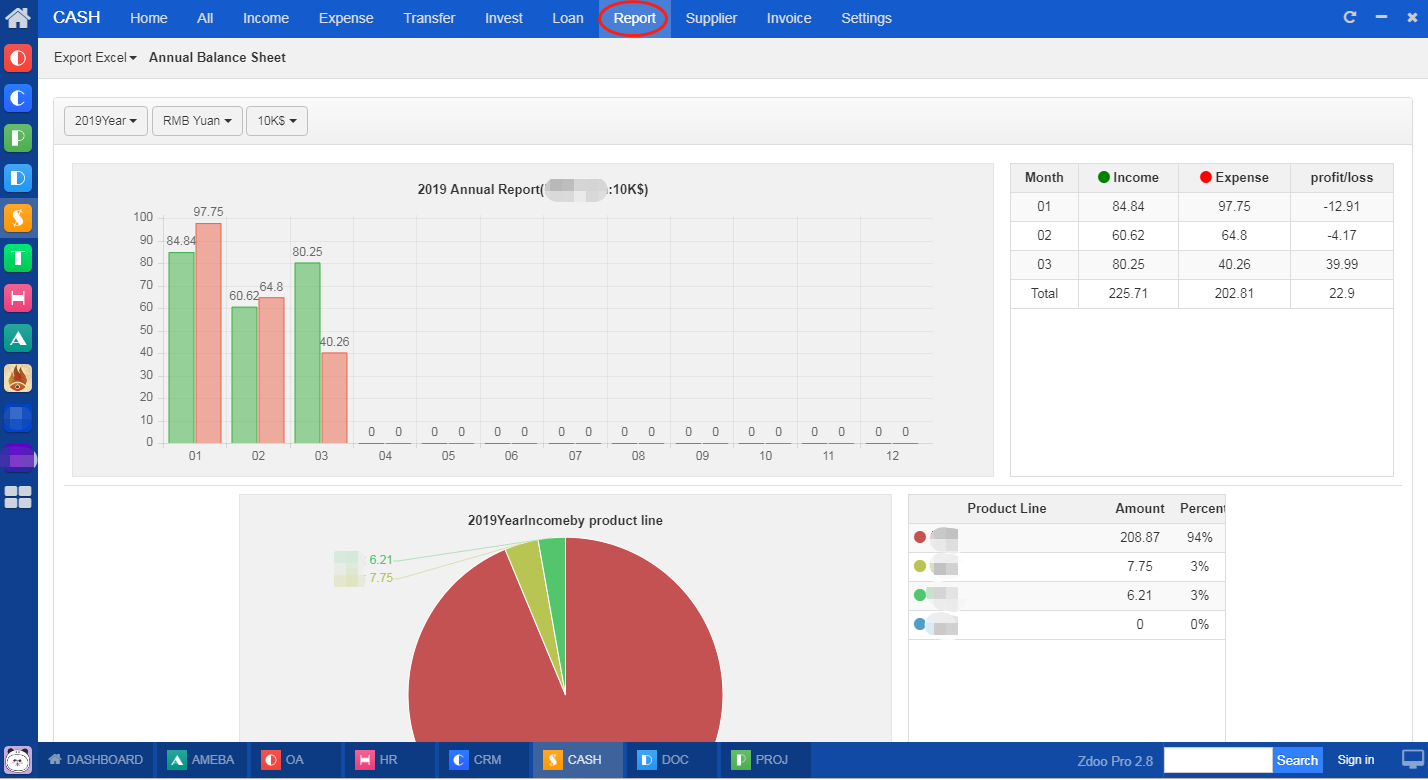Click the February expense bar 64.8
Image resolution: width=1428 pixels, height=780 pixels.
coord(271,370)
